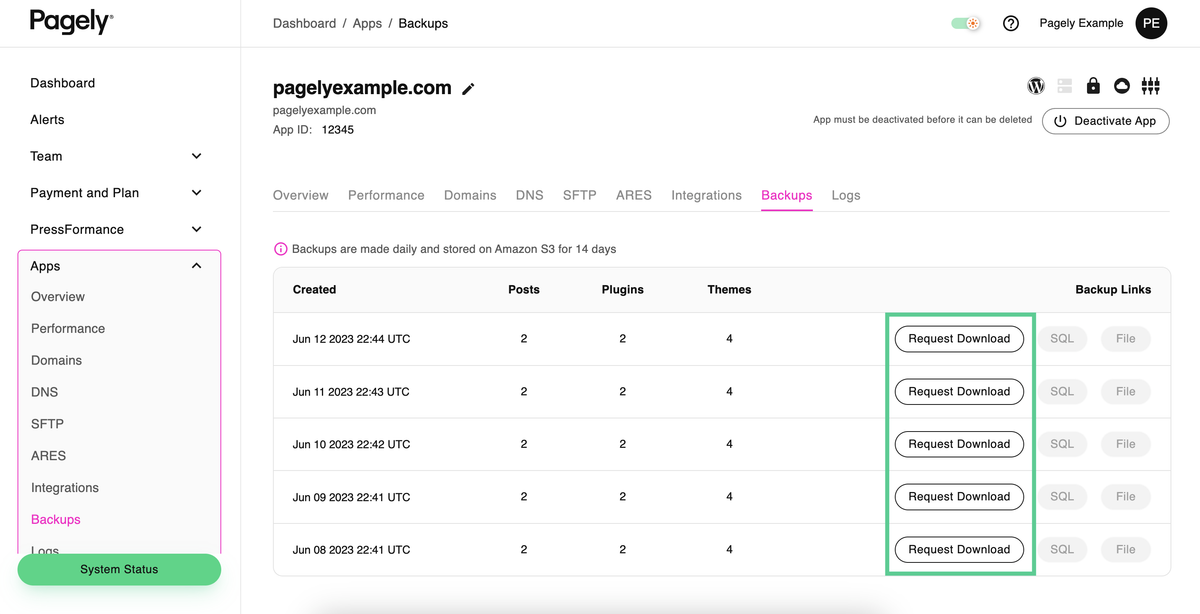Request download for Jun 09 2023 backup
The height and width of the screenshot is (614, 1200).
[959, 497]
